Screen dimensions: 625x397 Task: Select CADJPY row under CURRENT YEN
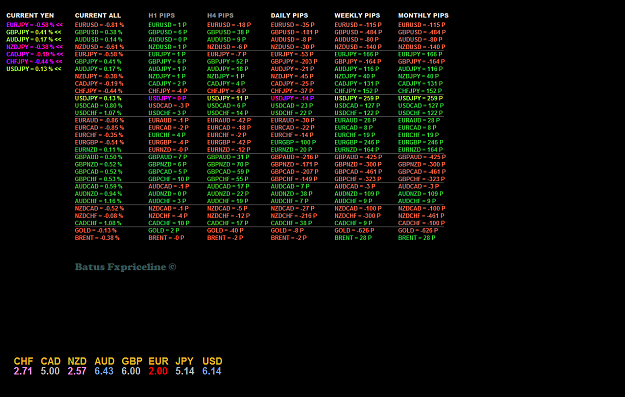[x=35, y=54]
